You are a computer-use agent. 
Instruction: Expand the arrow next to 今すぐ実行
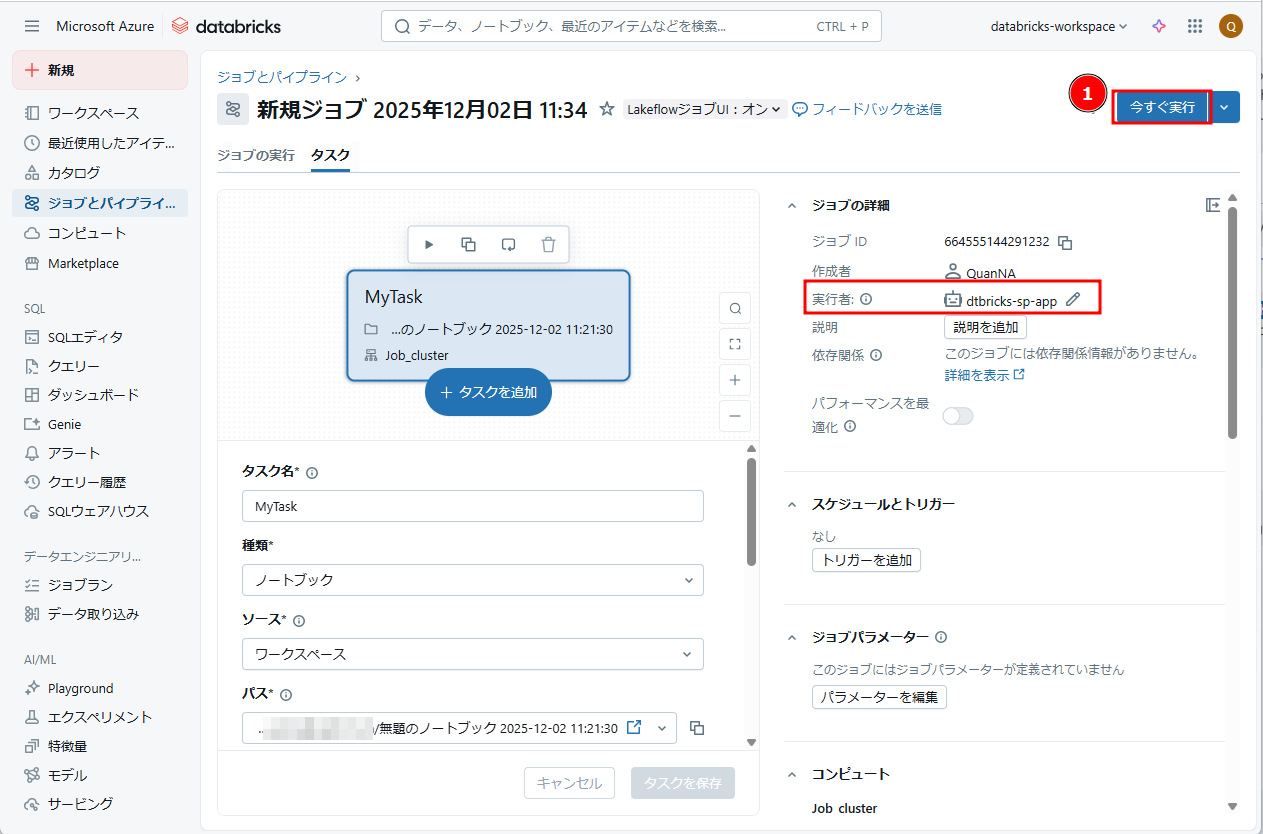[x=1224, y=107]
